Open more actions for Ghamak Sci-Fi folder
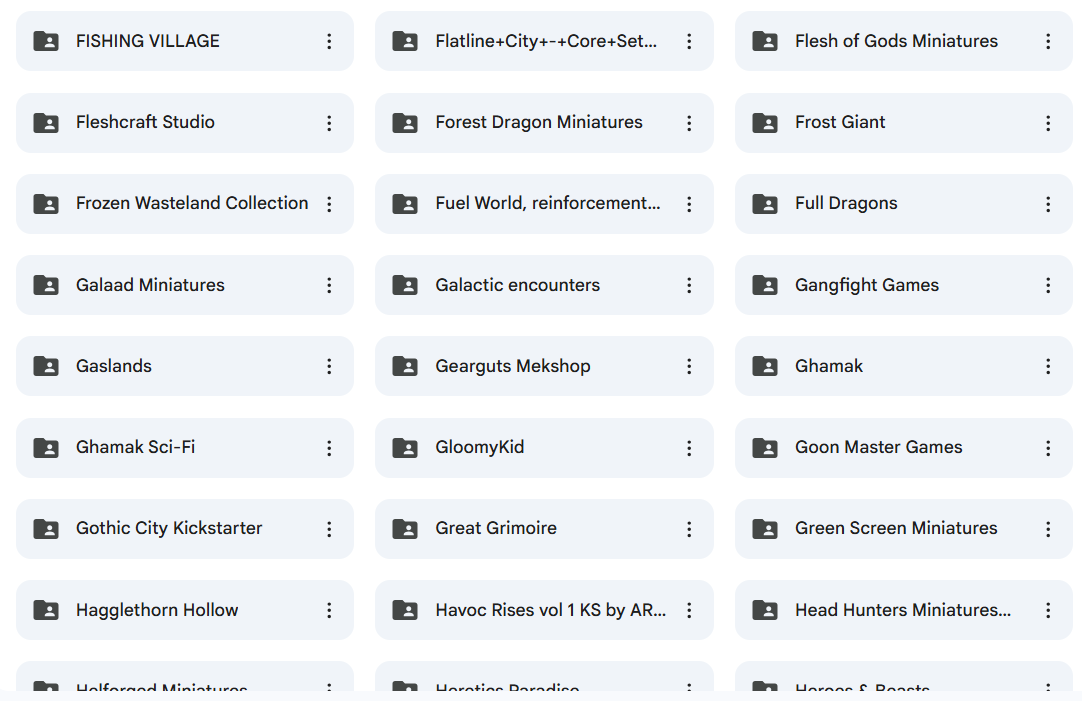This screenshot has width=1082, height=701. pos(329,448)
